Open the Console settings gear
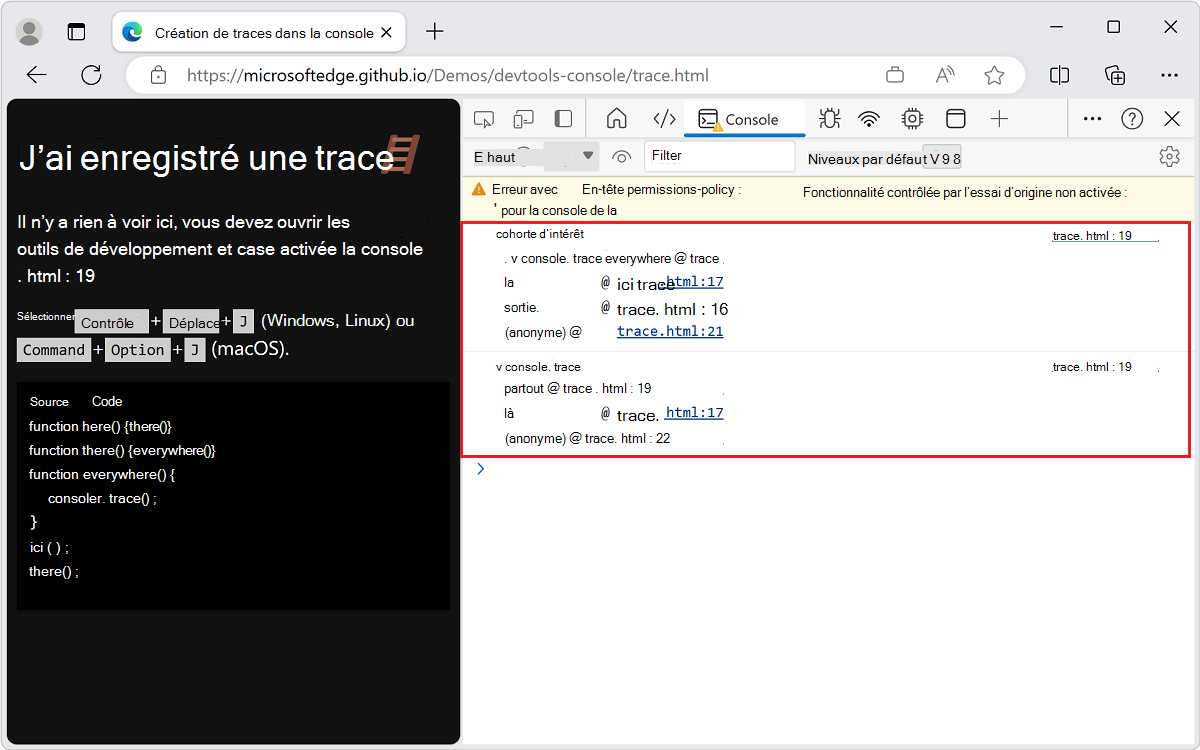Screen dimensions: 1200x750 [x=1169, y=156]
